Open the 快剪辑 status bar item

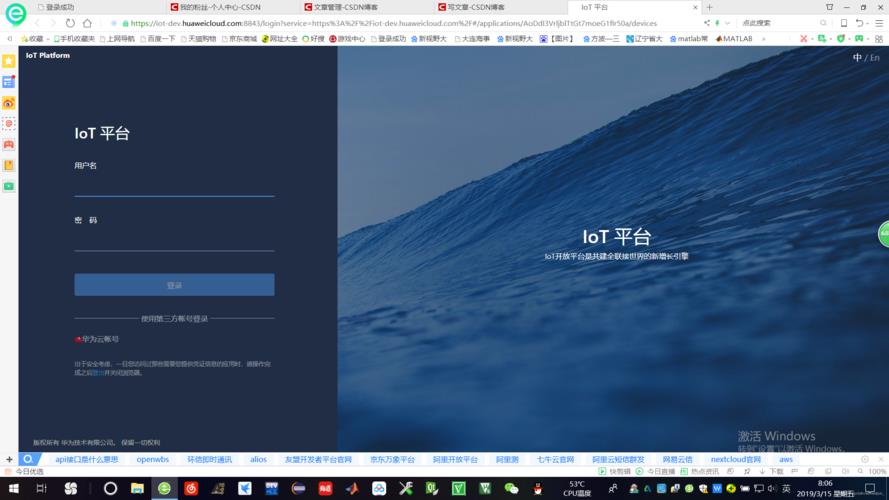tap(615, 472)
